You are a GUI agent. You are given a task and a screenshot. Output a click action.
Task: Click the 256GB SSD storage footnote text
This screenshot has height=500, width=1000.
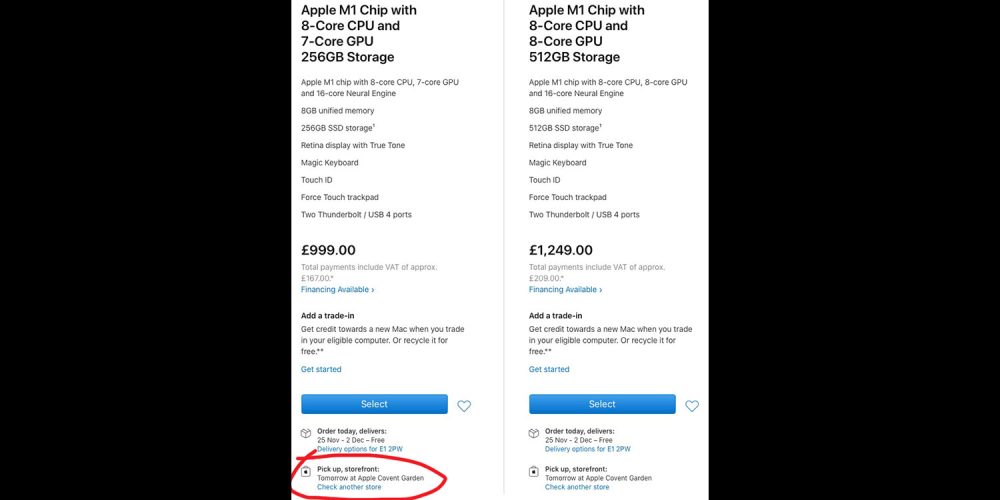(x=338, y=128)
